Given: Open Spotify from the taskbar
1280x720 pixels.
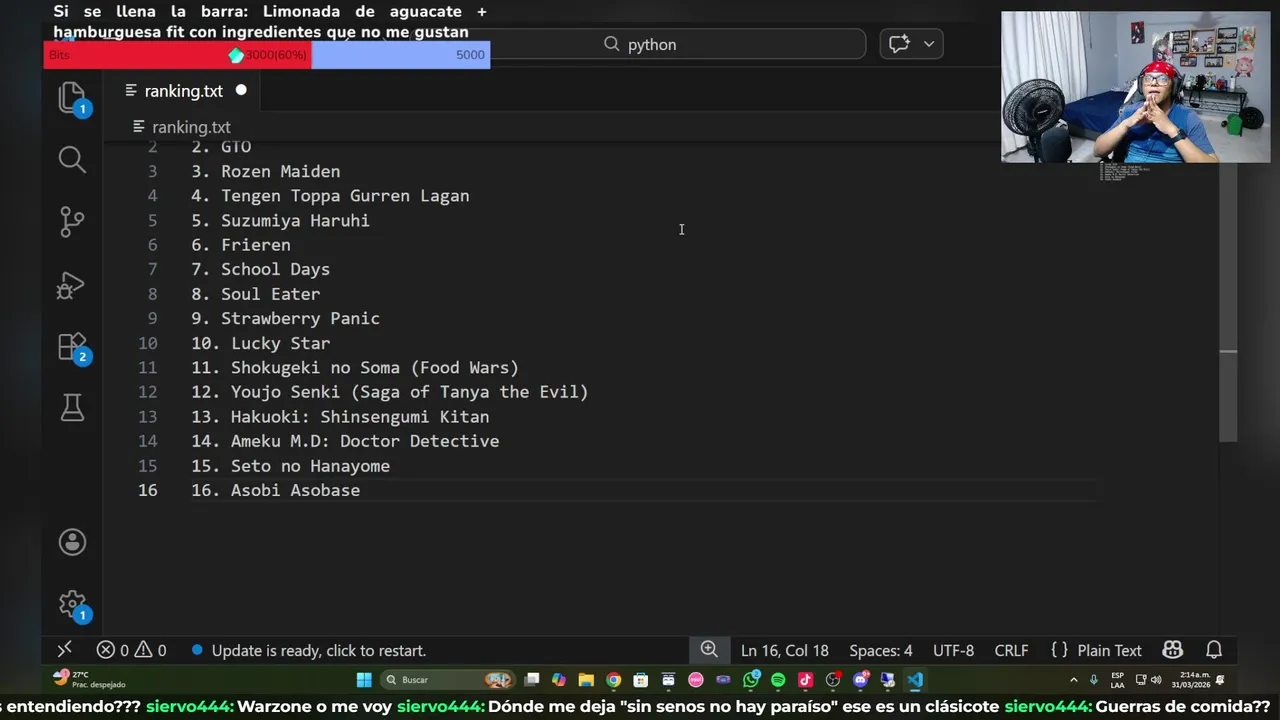Looking at the screenshot, I should (778, 680).
